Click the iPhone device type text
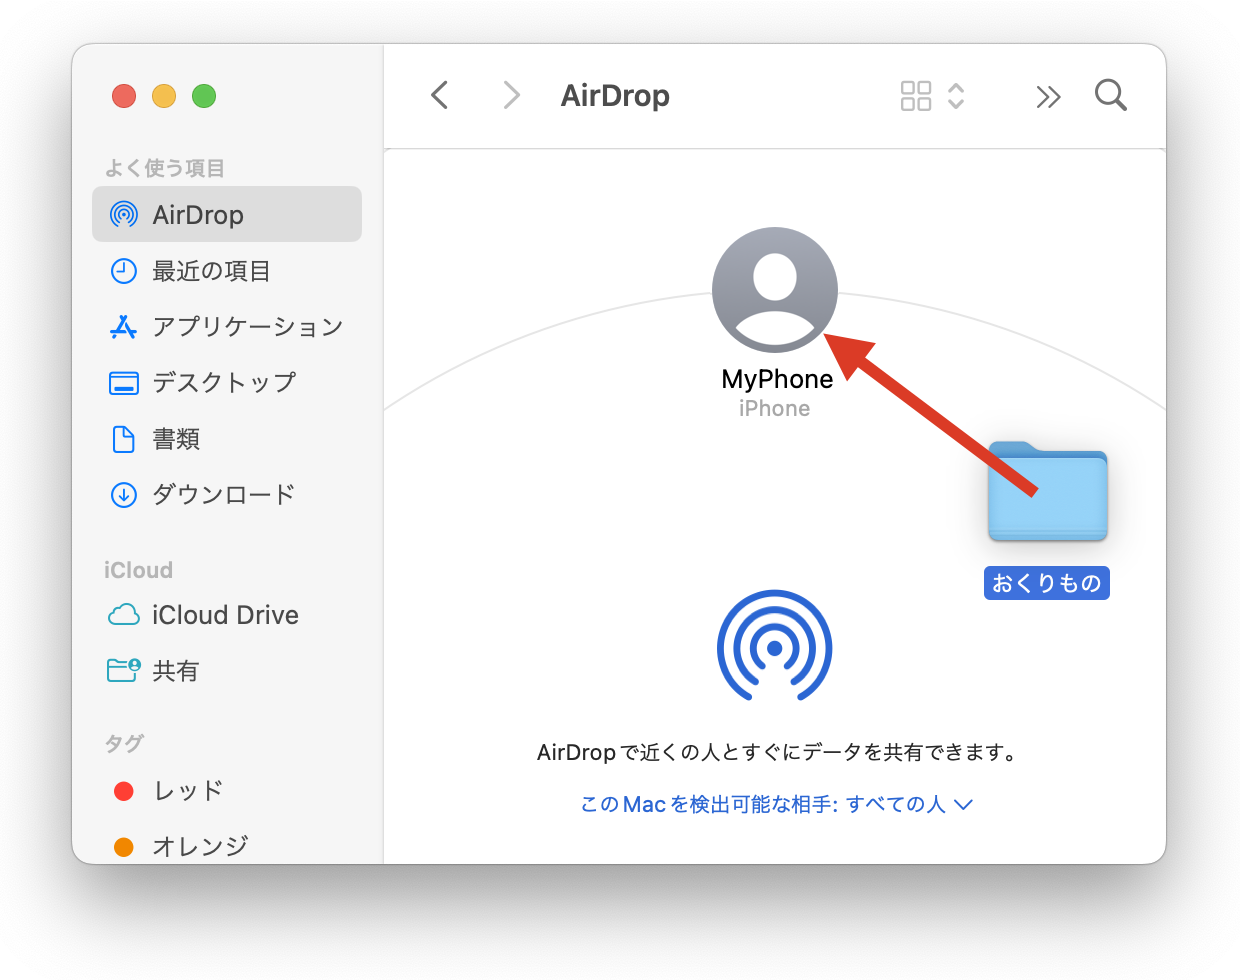Screen dimensions: 1240x980 coord(774,408)
